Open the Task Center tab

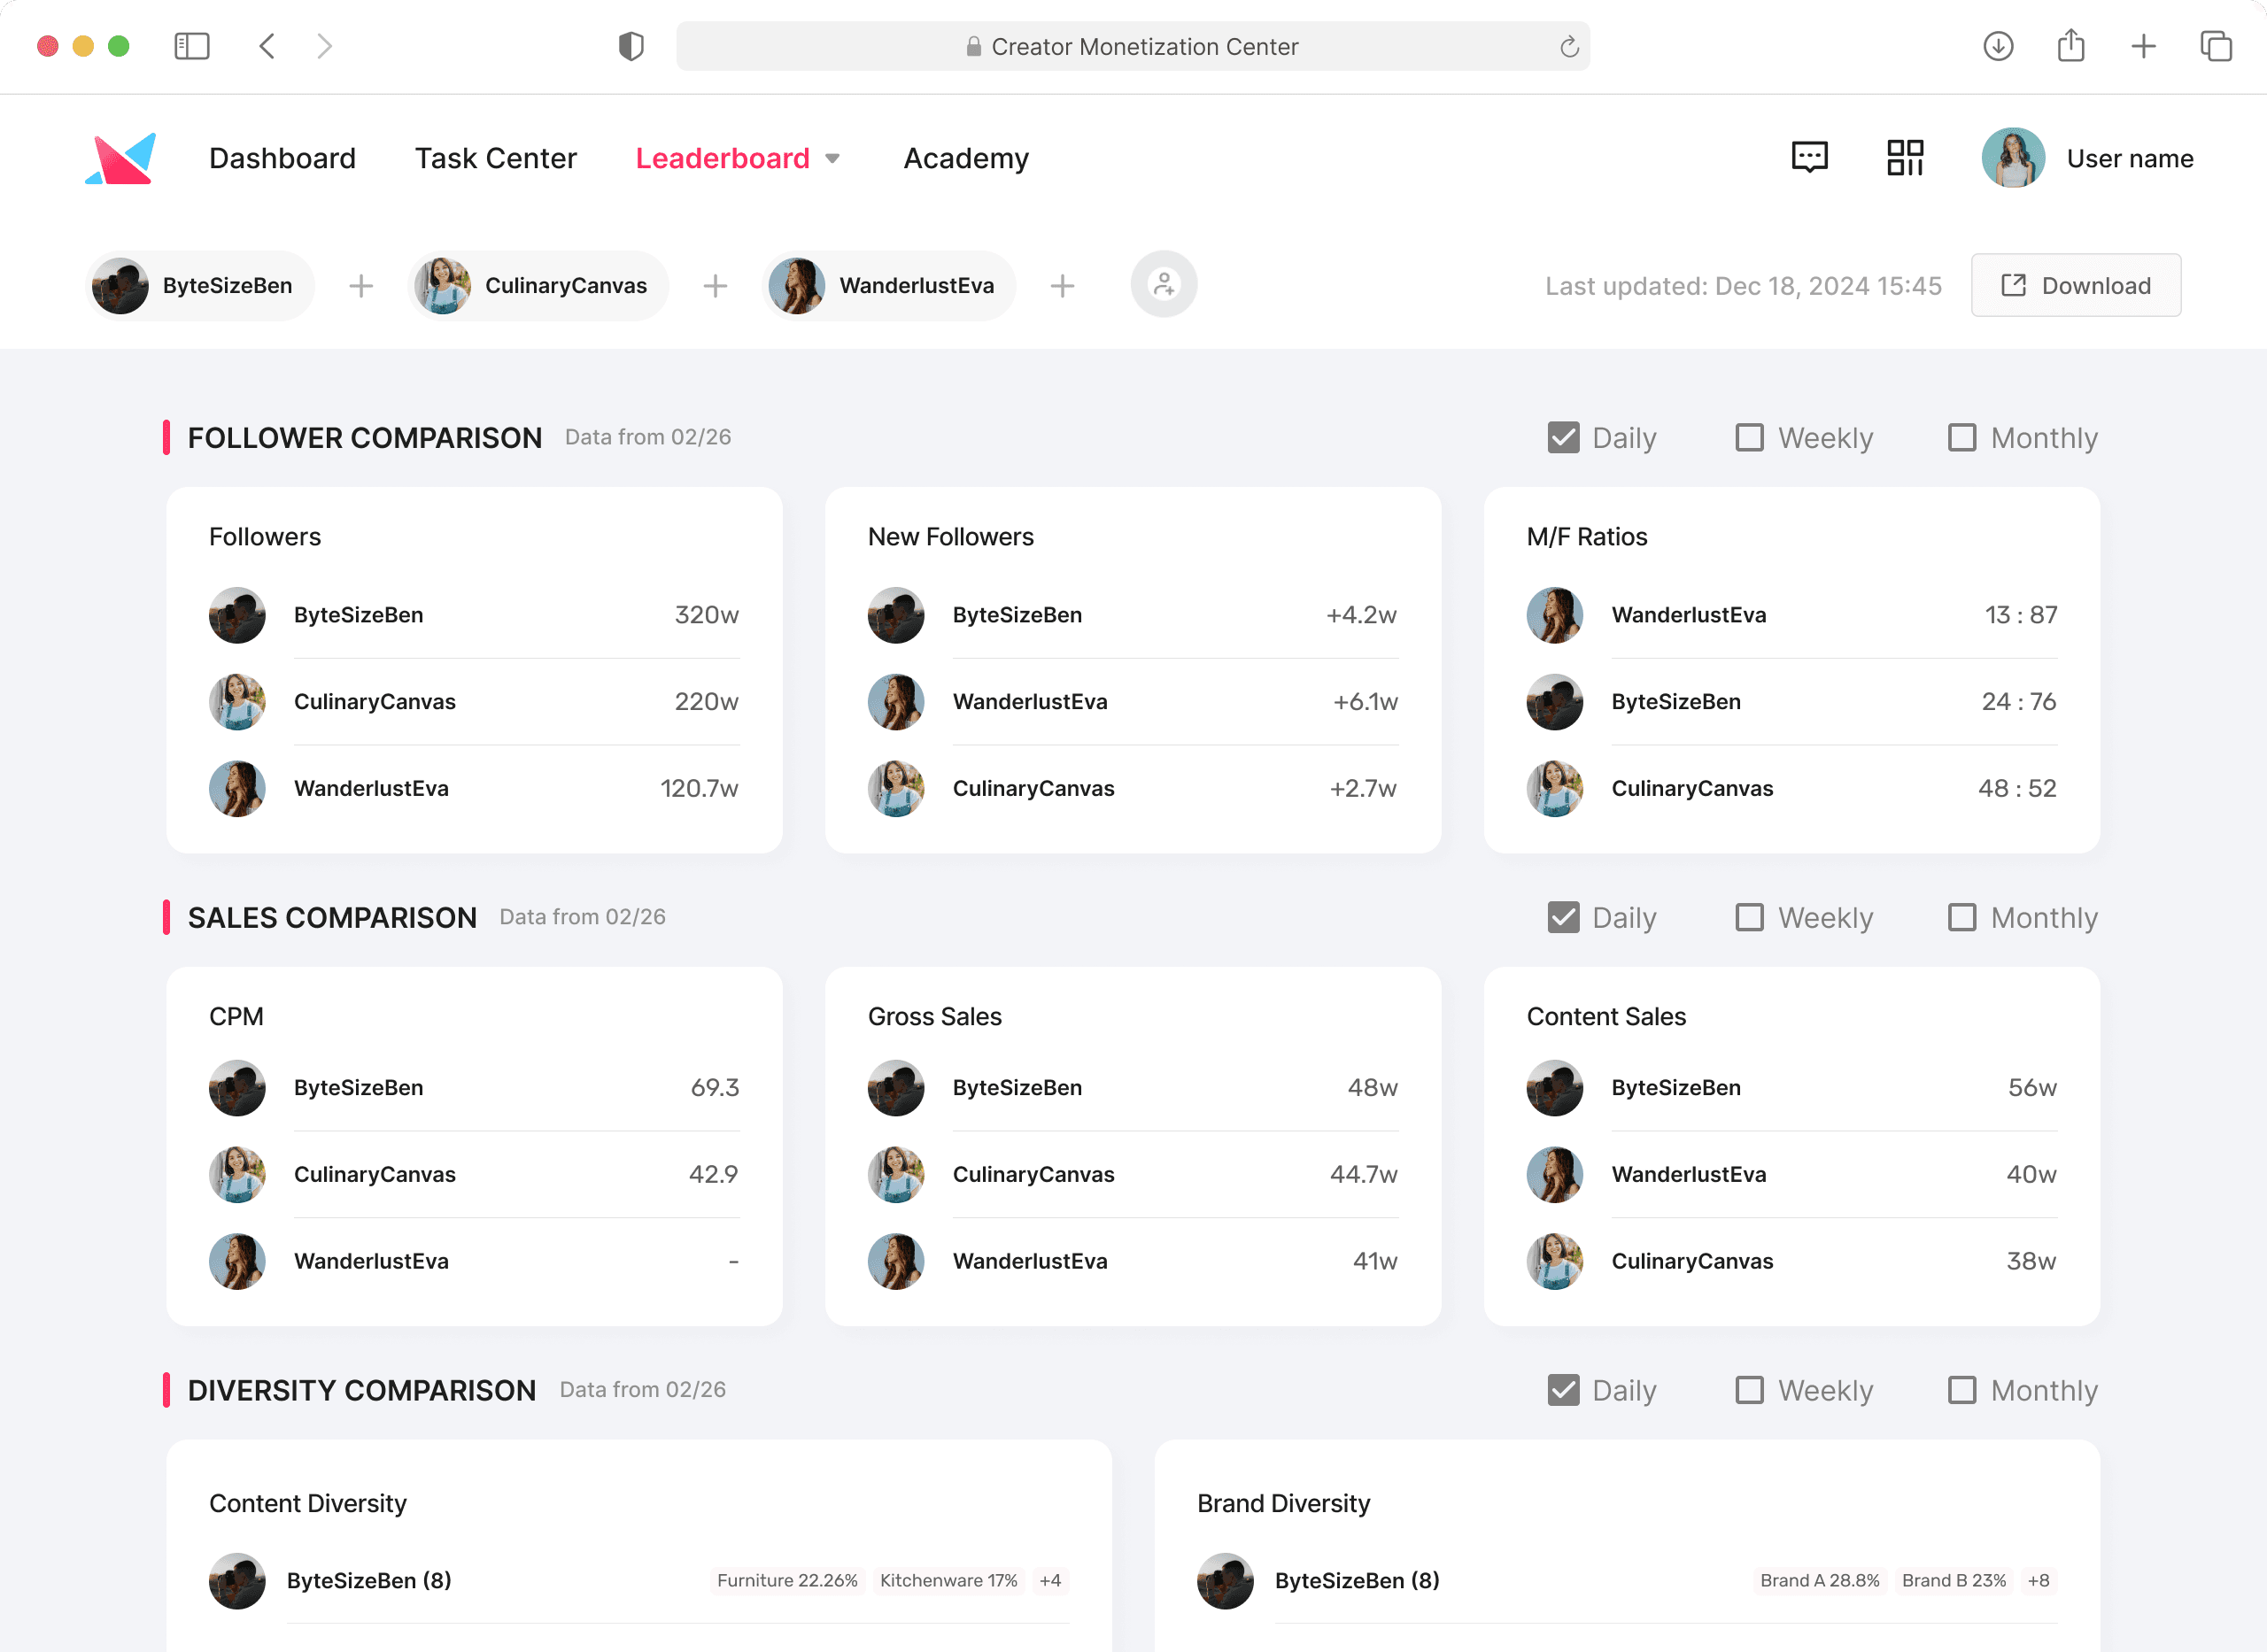tap(496, 158)
